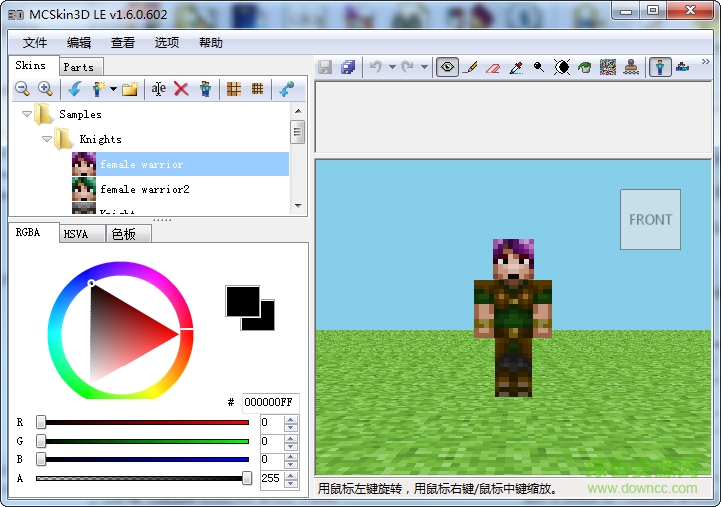The height and width of the screenshot is (507, 721).
Task: Click the hex color input field
Action: tap(269, 402)
